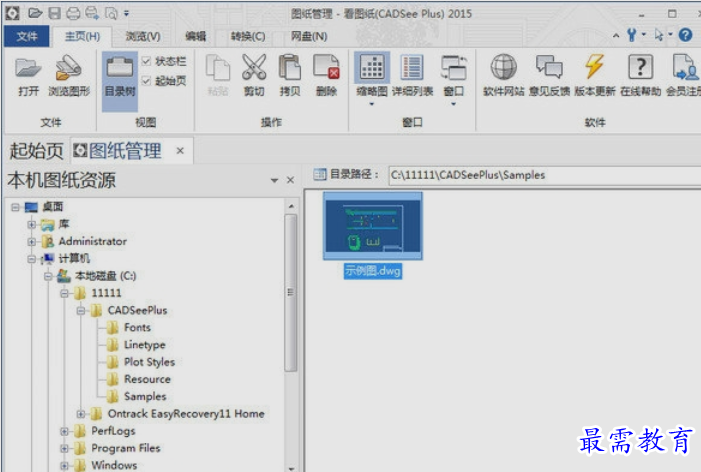Click the quick access batch print icon

coord(92,13)
